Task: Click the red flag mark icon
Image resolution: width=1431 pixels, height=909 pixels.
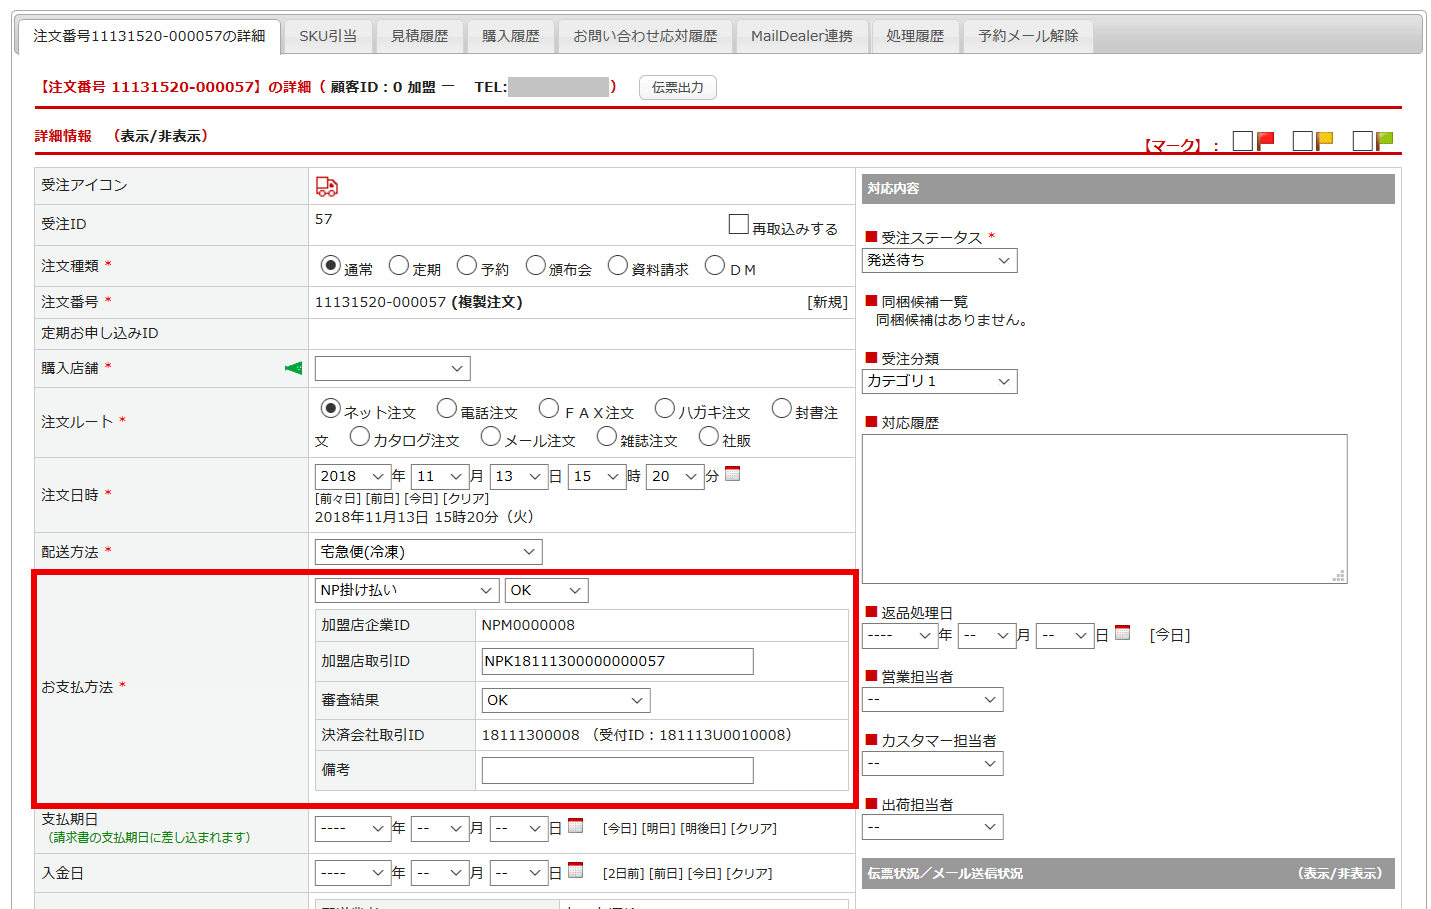Action: point(1265,141)
